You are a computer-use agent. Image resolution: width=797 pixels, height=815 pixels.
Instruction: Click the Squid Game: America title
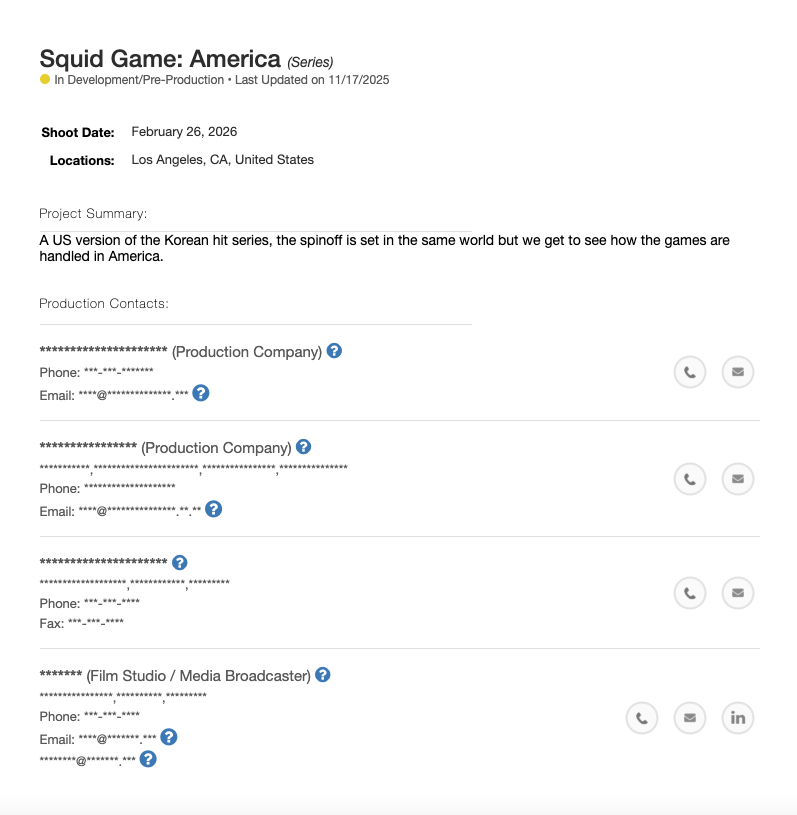tap(160, 58)
